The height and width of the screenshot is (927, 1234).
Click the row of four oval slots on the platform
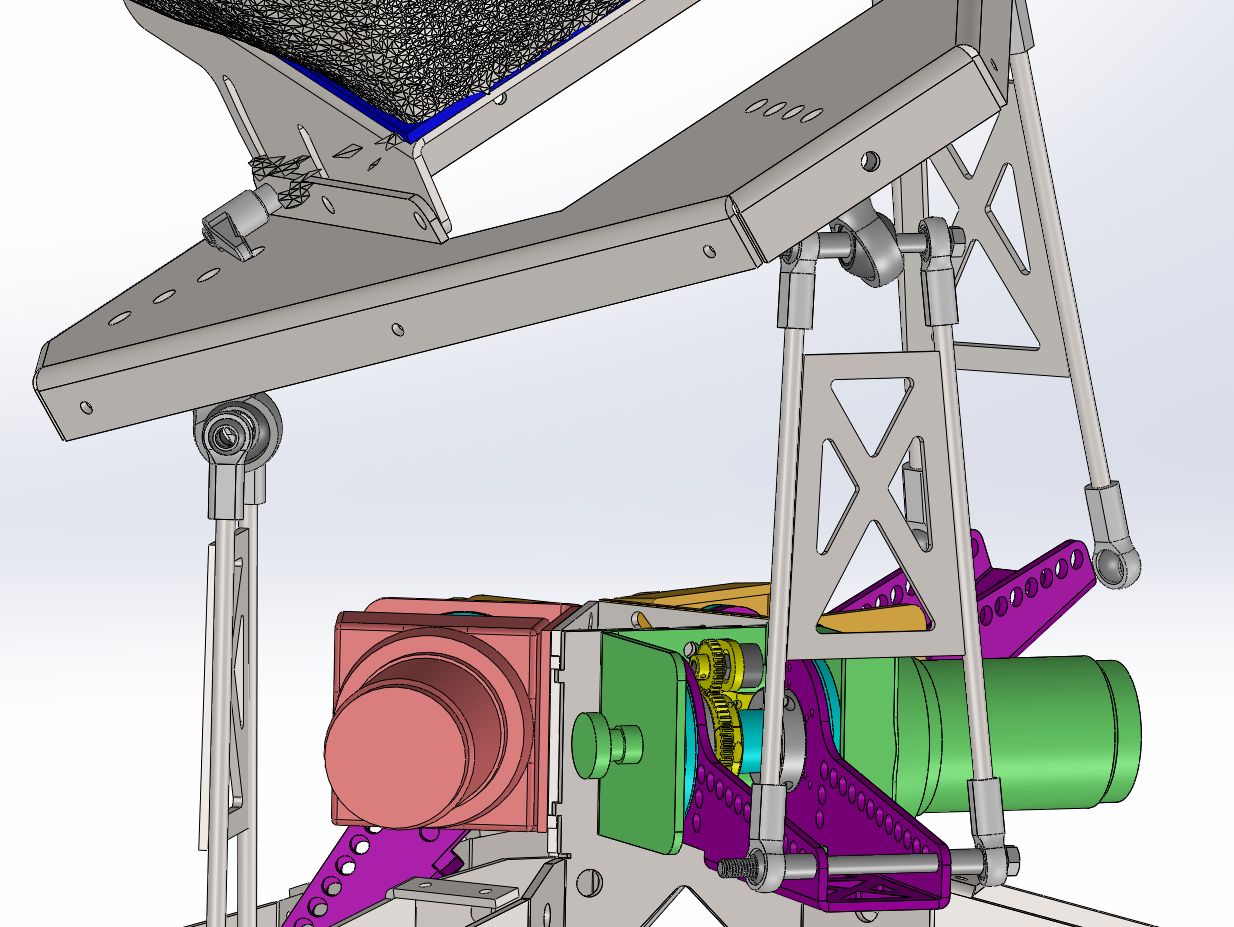(x=784, y=109)
